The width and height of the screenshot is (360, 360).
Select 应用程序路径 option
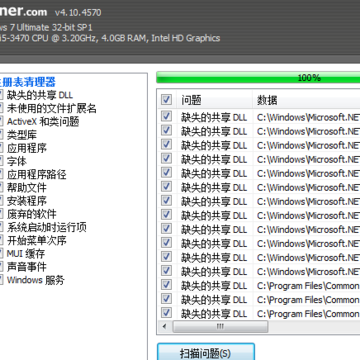click(x=37, y=174)
